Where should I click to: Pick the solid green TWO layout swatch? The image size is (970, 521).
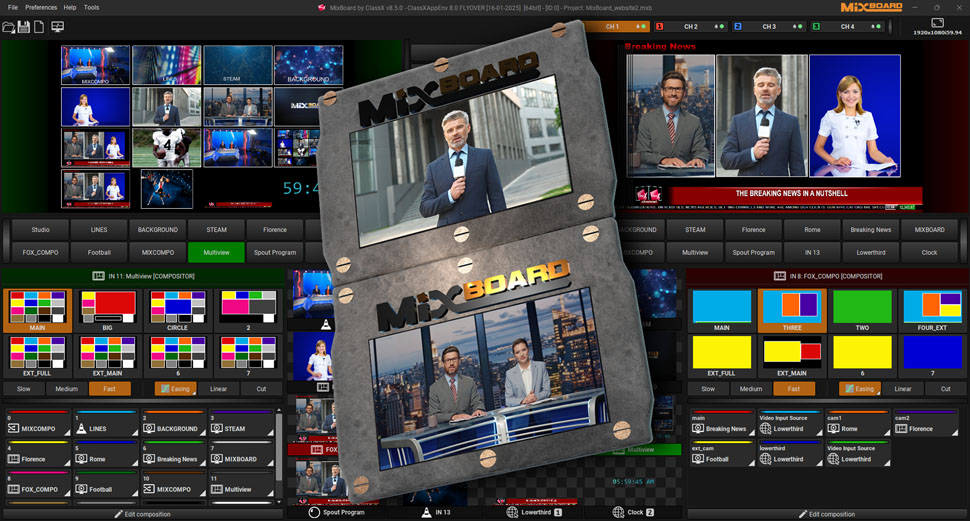click(861, 310)
